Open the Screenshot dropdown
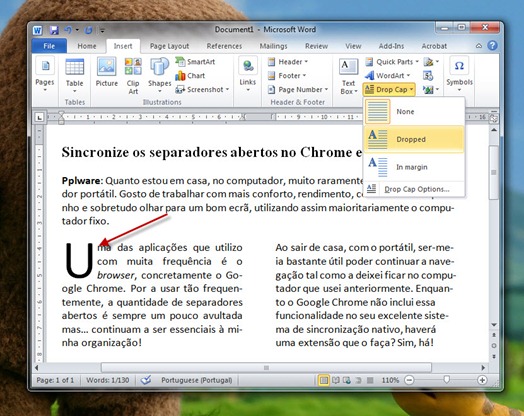Viewport: 524px width, 416px height. (203, 90)
